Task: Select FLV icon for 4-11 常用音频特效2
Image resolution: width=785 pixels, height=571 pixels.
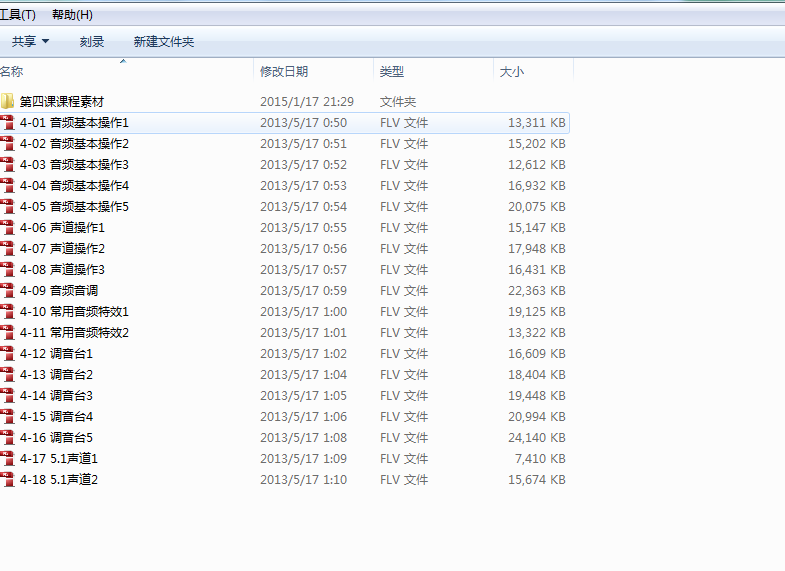Action: point(8,333)
